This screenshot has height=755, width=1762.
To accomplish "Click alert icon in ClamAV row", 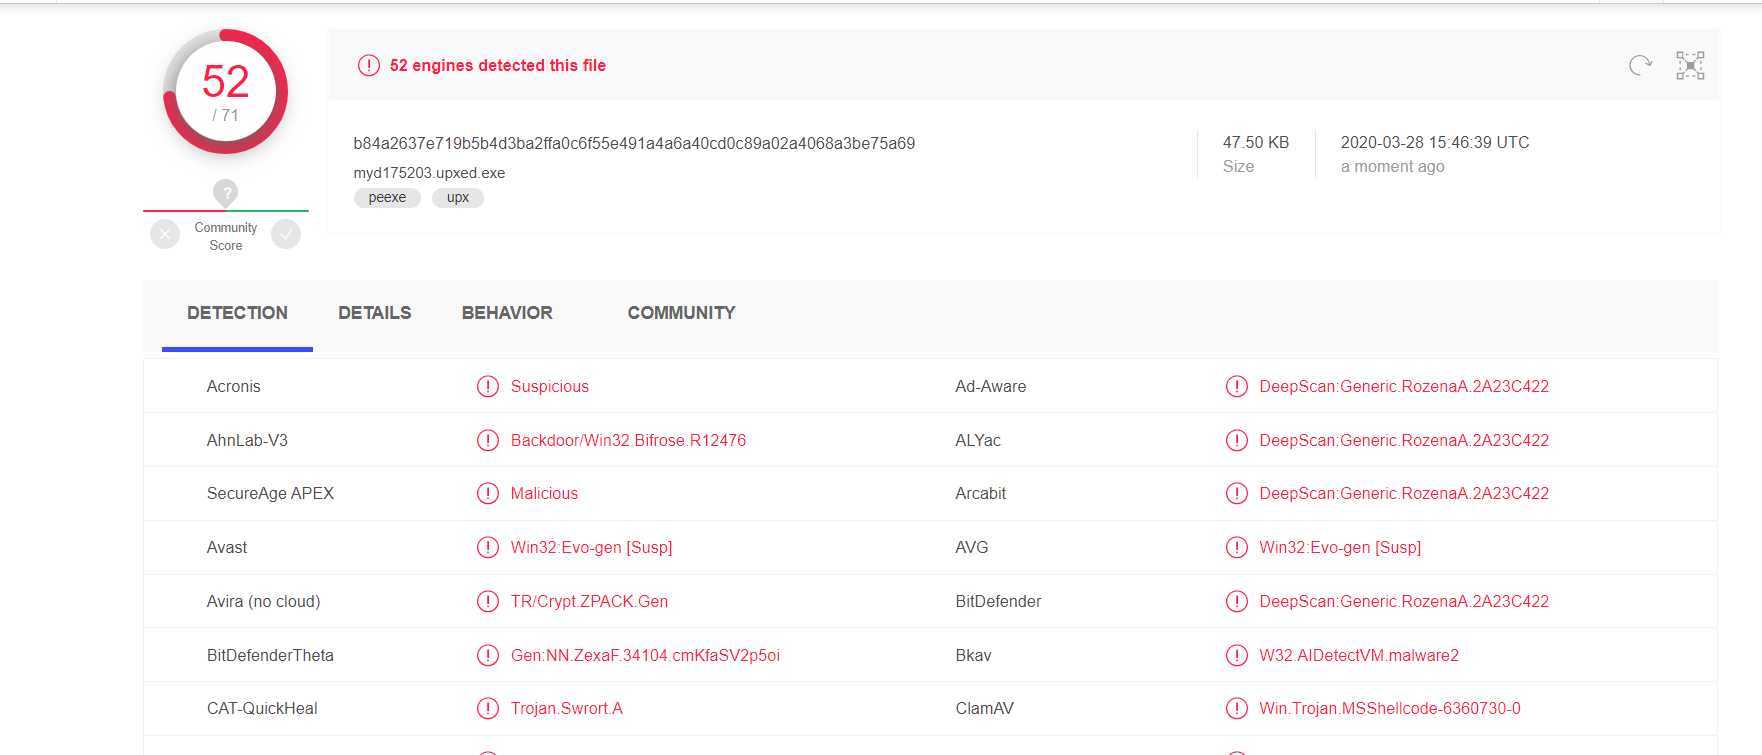I will coord(1237,708).
